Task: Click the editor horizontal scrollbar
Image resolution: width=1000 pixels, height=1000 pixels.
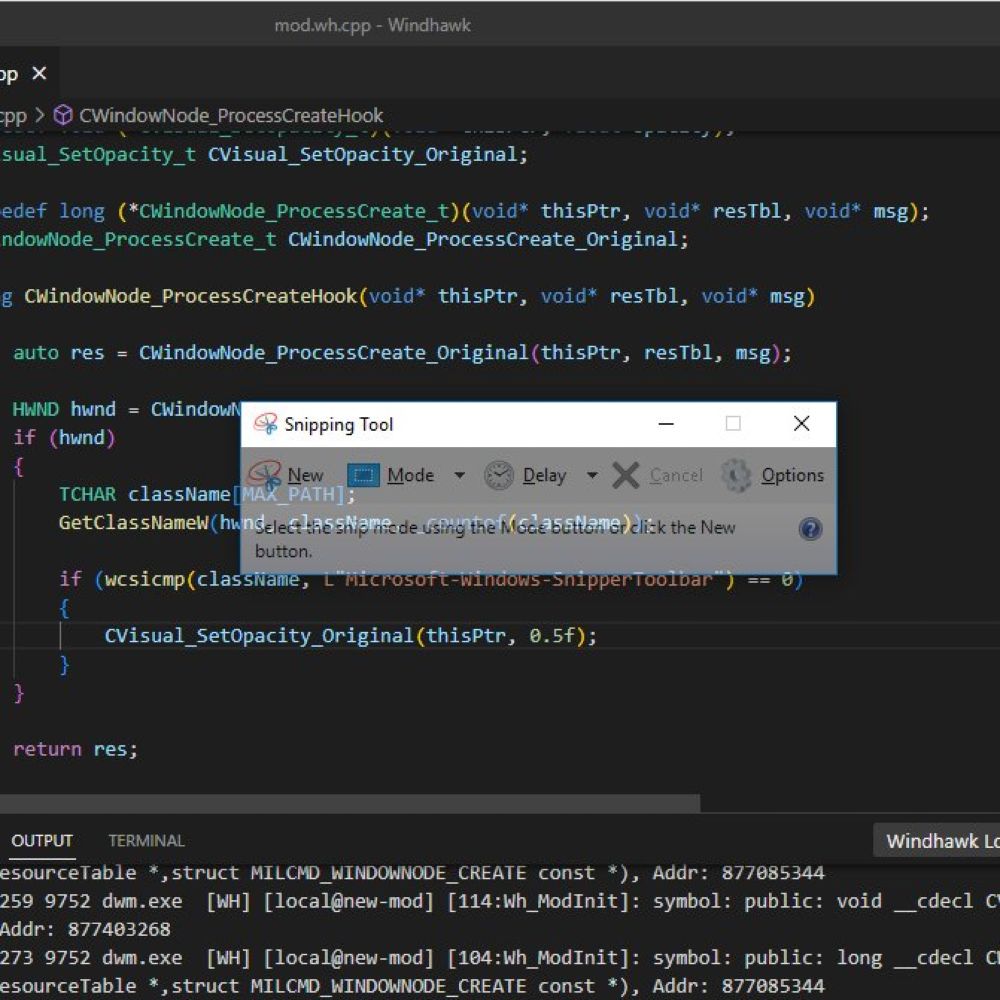Action: pos(349,803)
